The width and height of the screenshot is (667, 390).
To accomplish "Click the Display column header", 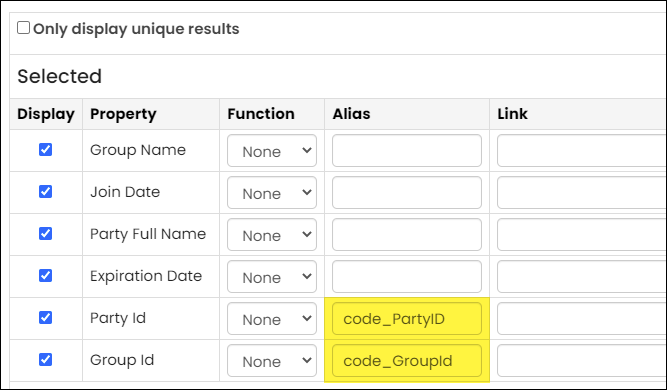I will click(x=46, y=114).
